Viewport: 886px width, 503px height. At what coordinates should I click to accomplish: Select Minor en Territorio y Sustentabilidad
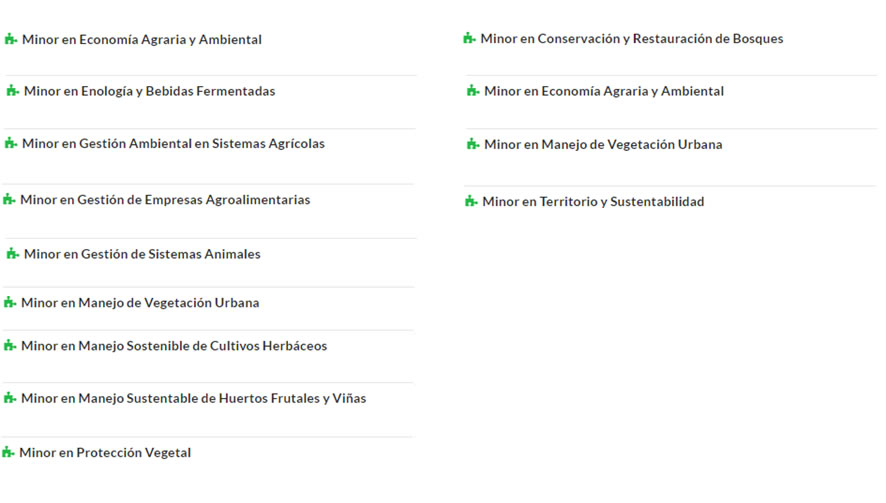(x=593, y=201)
